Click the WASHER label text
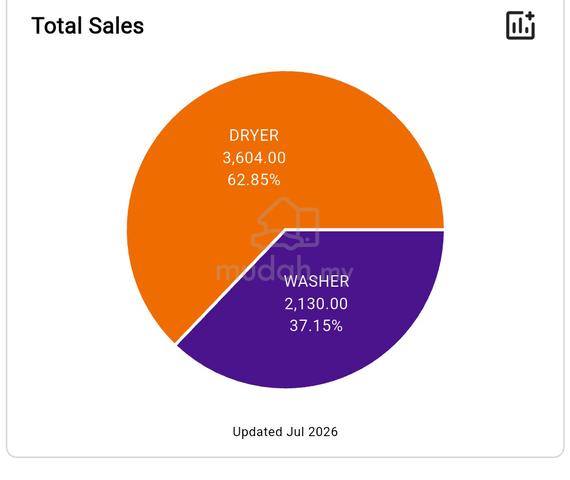 click(x=317, y=281)
